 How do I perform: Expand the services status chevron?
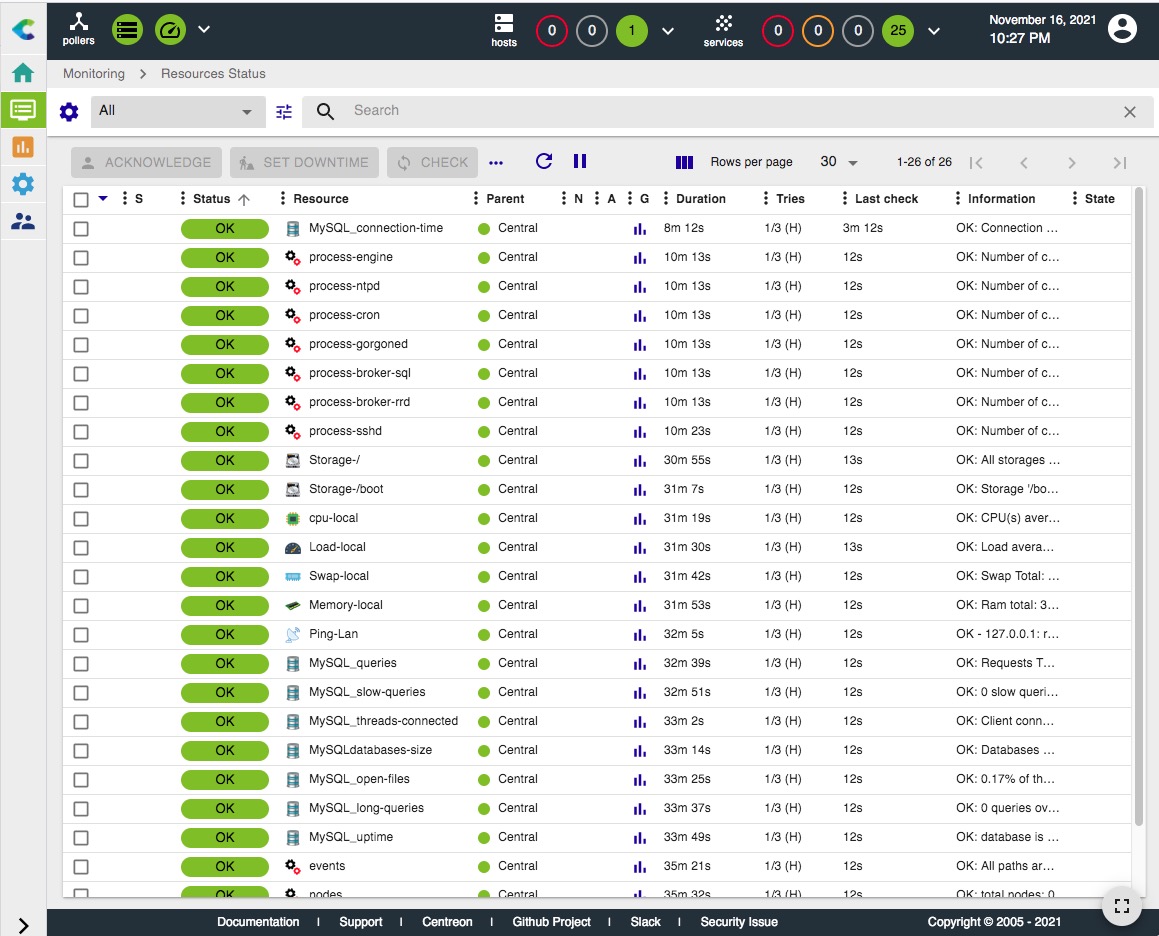934,30
